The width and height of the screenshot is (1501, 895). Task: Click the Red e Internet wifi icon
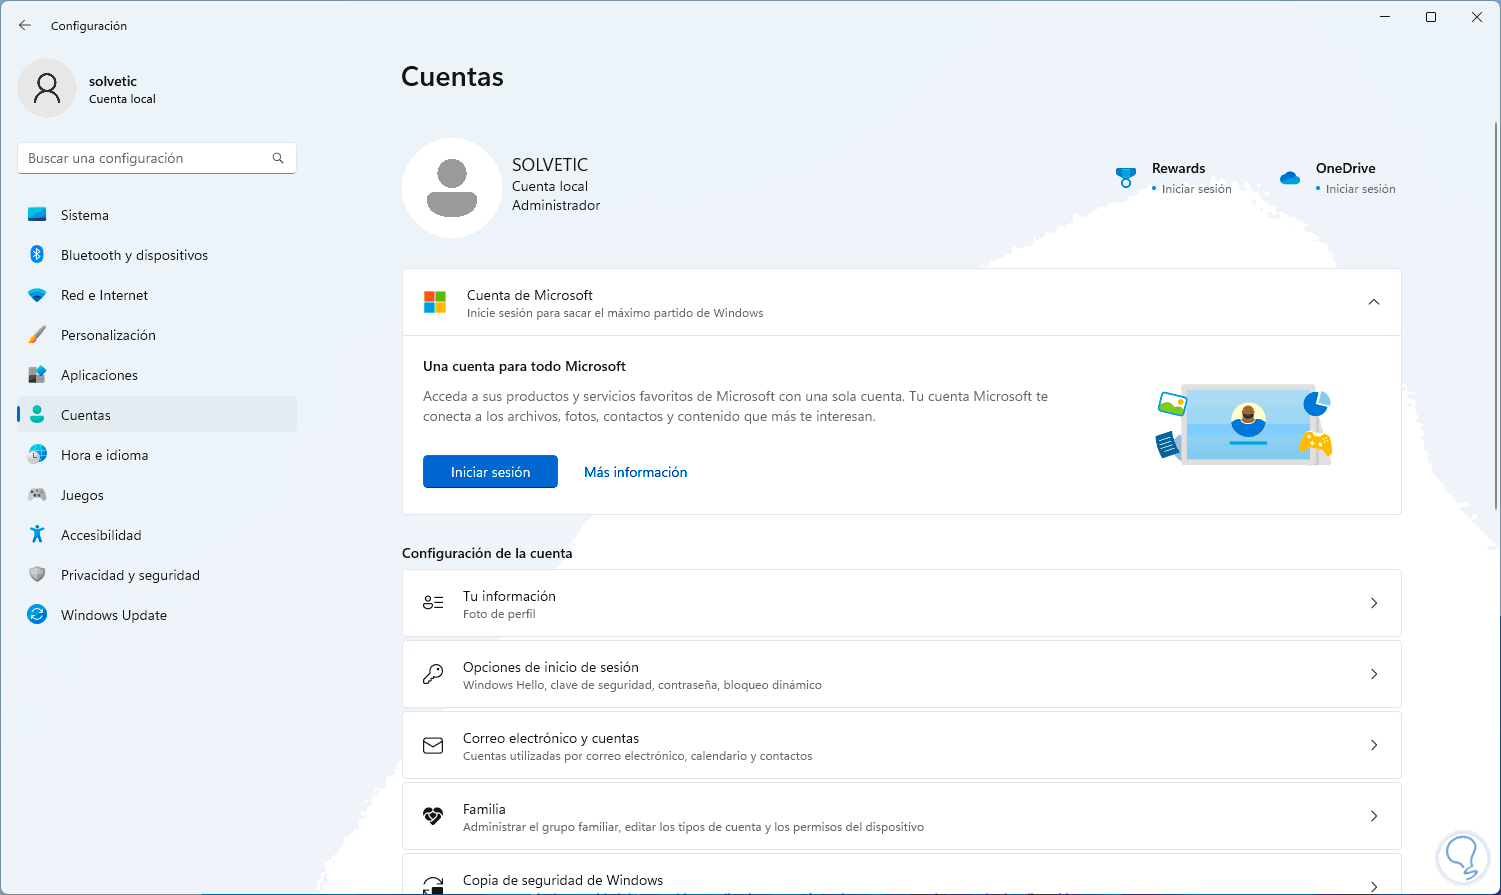click(37, 295)
